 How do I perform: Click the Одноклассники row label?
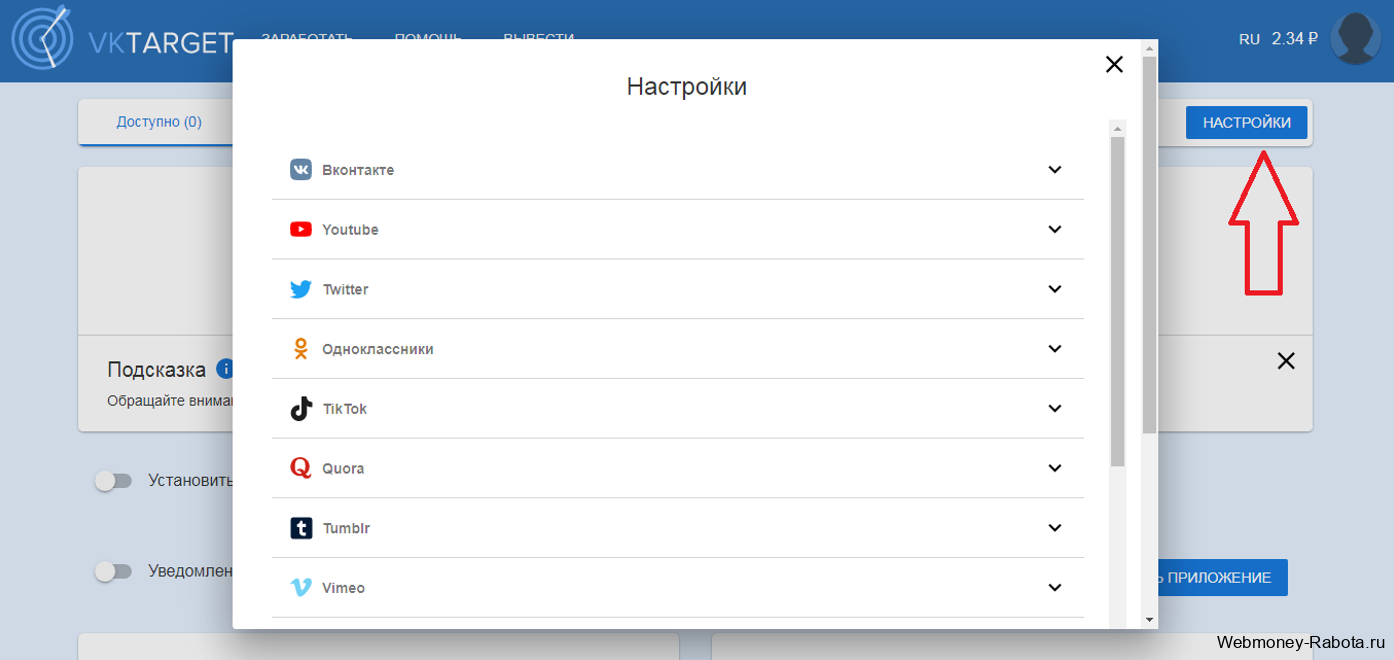point(378,349)
